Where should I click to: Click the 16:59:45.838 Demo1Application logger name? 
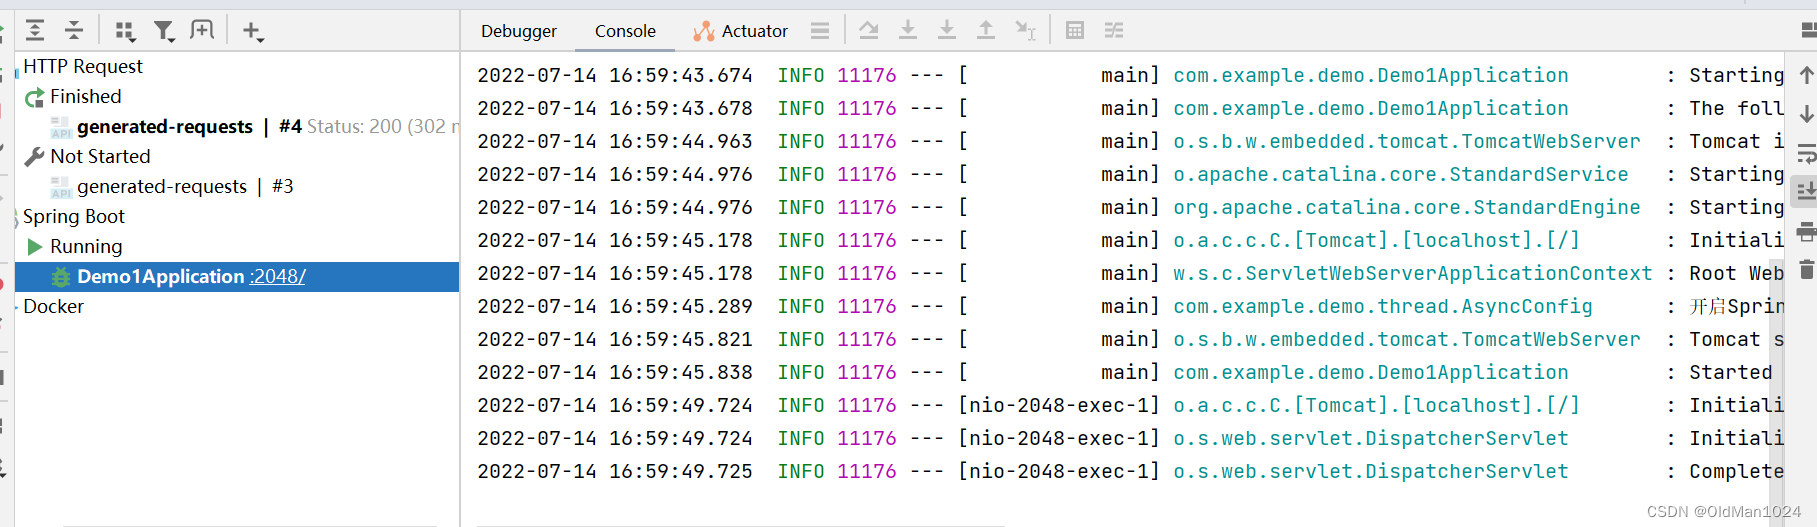tap(1371, 372)
